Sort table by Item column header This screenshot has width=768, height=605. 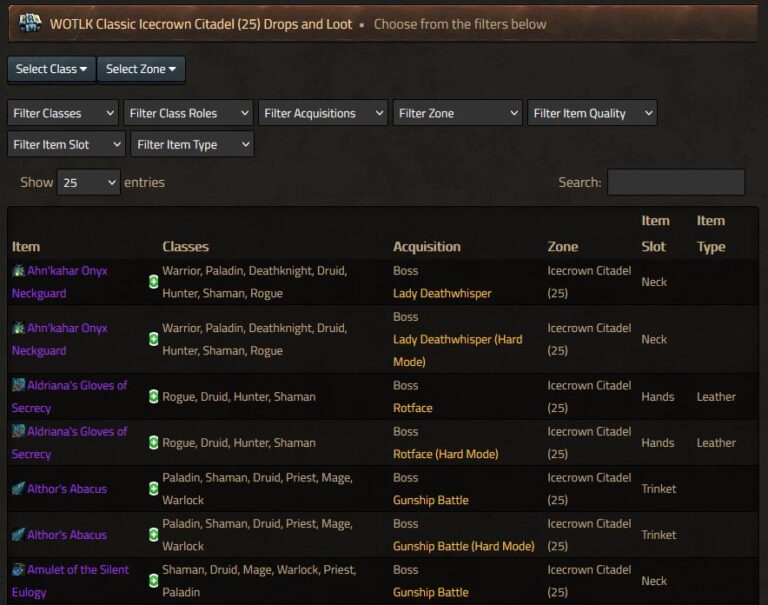(26, 246)
